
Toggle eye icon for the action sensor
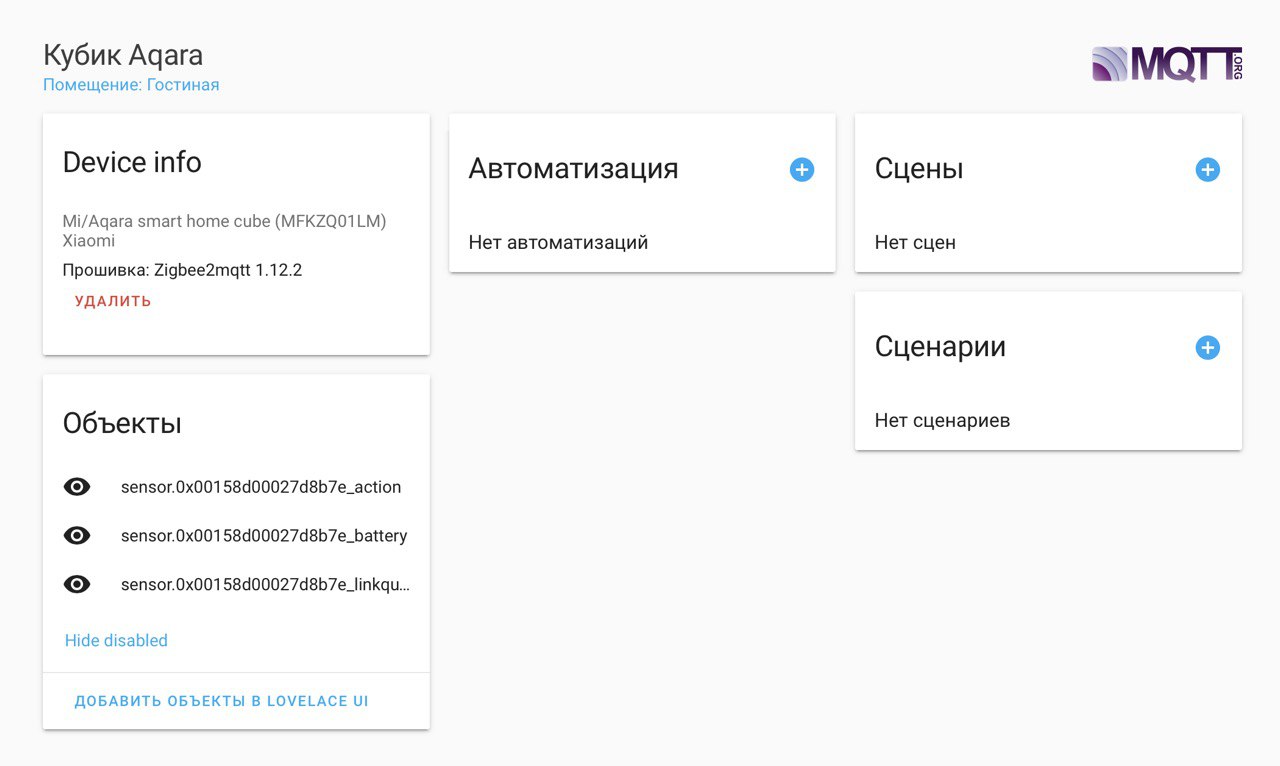pos(77,487)
